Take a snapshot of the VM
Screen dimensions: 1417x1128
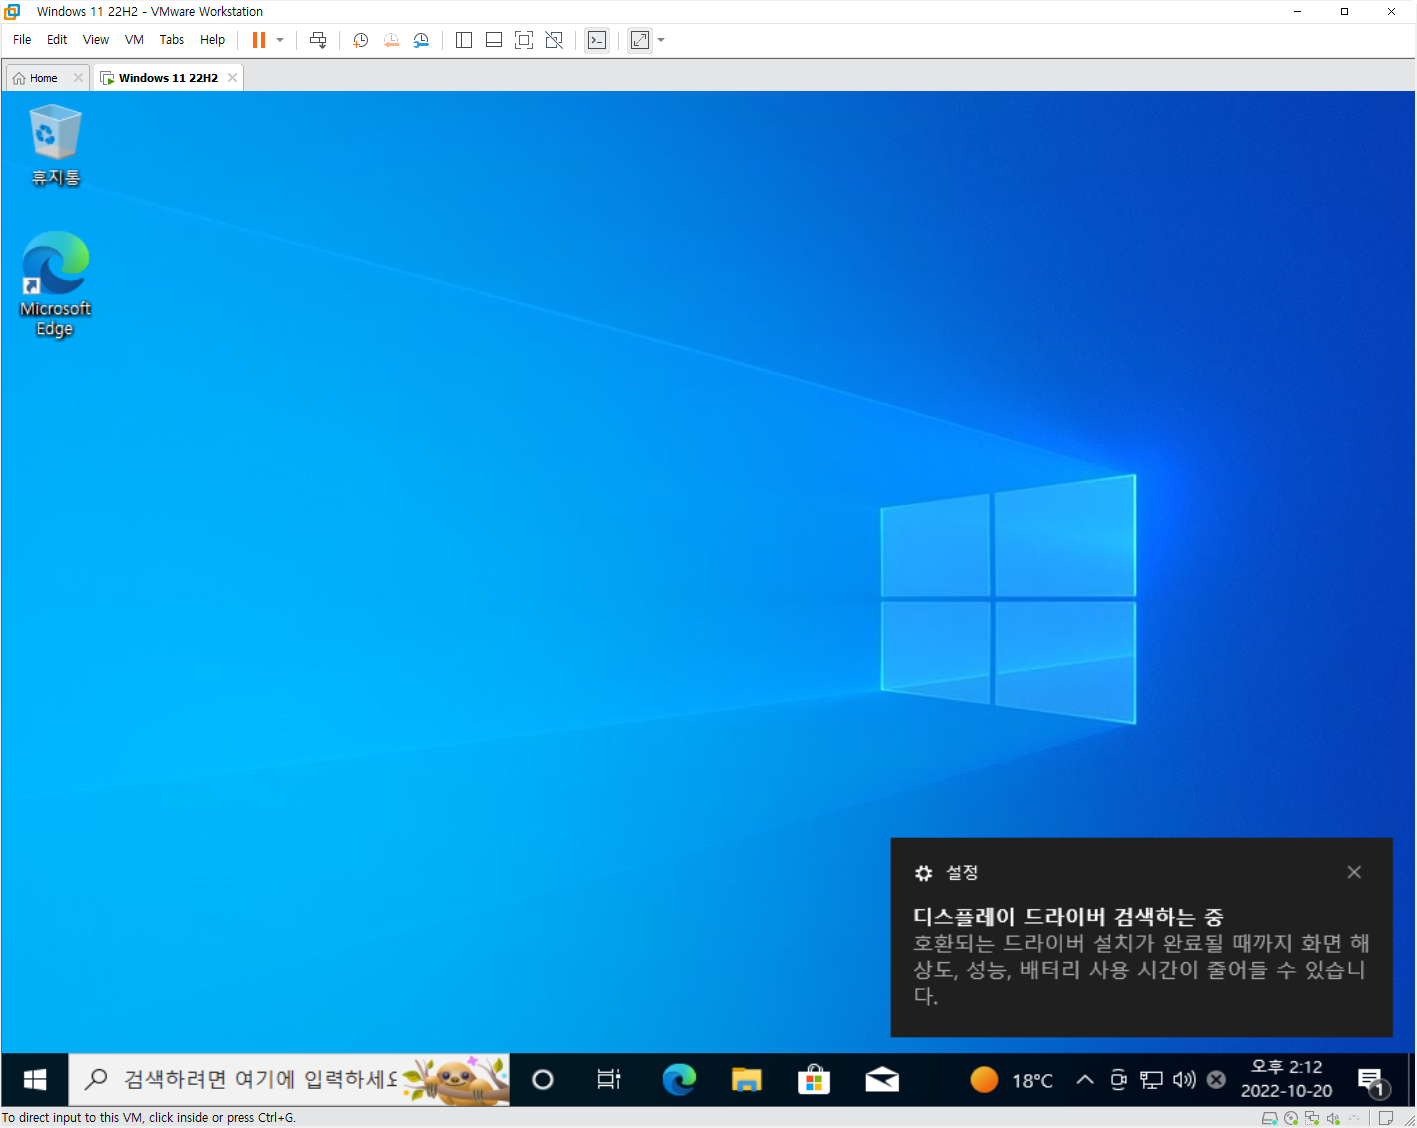point(361,40)
